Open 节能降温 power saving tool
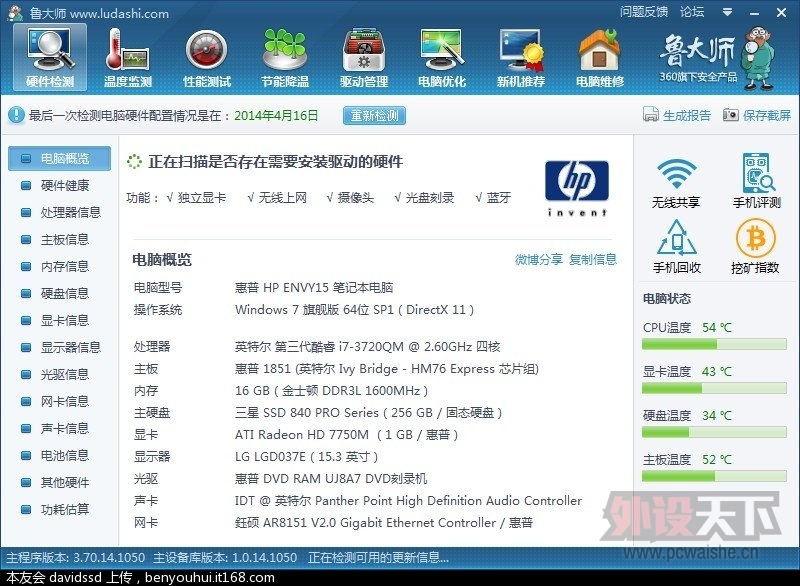This screenshot has width=800, height=586. pyautogui.click(x=285, y=58)
